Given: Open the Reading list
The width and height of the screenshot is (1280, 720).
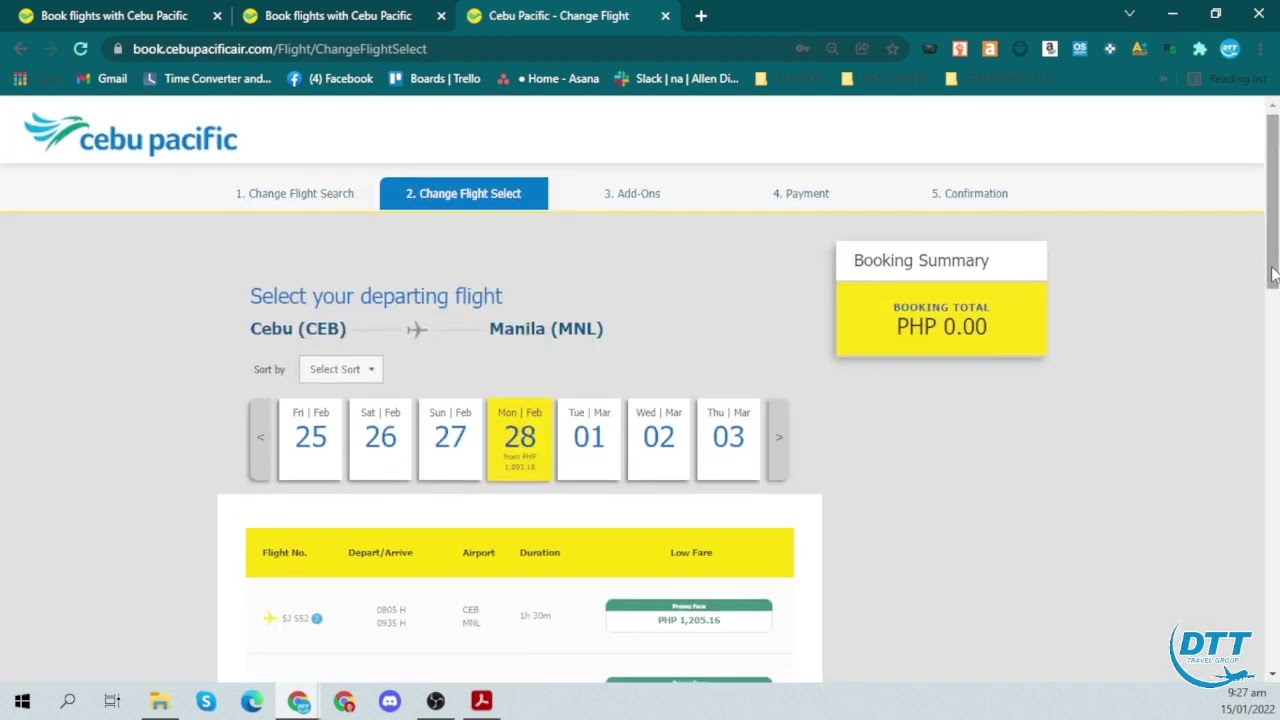Looking at the screenshot, I should tap(1226, 78).
